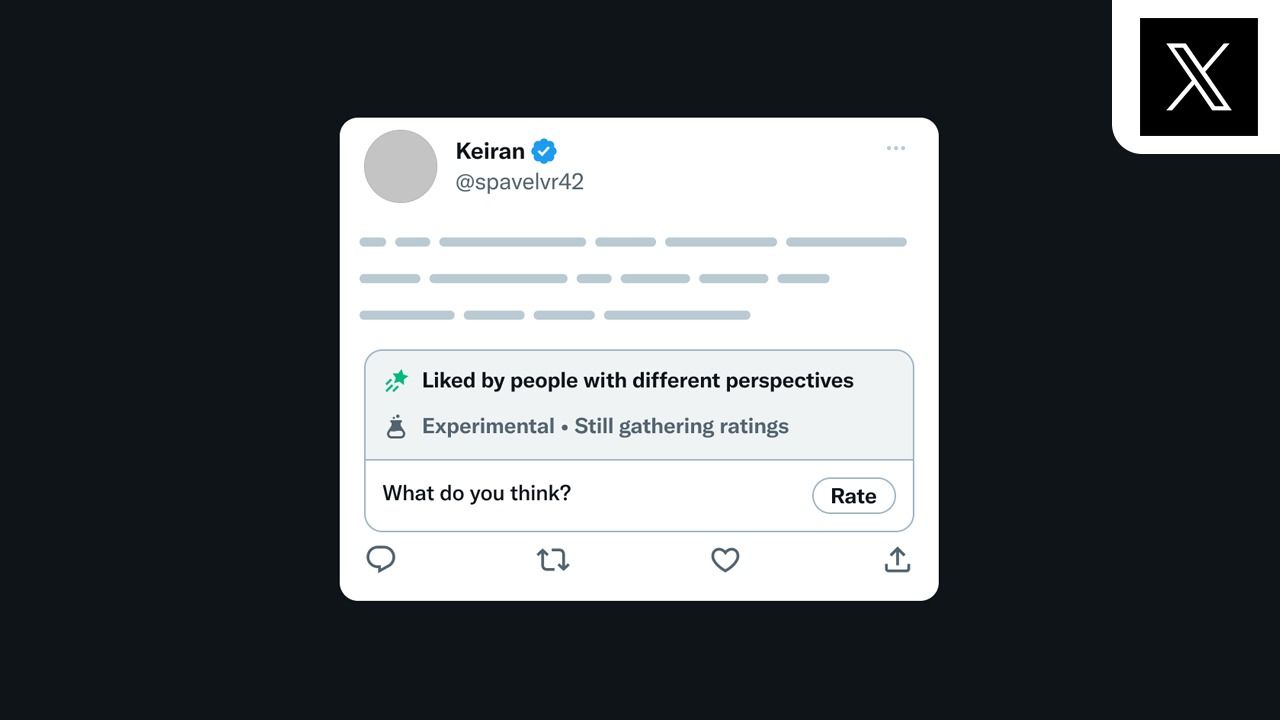1280x720 pixels.
Task: Click the "What do you think?" prompt
Action: pyautogui.click(x=477, y=493)
